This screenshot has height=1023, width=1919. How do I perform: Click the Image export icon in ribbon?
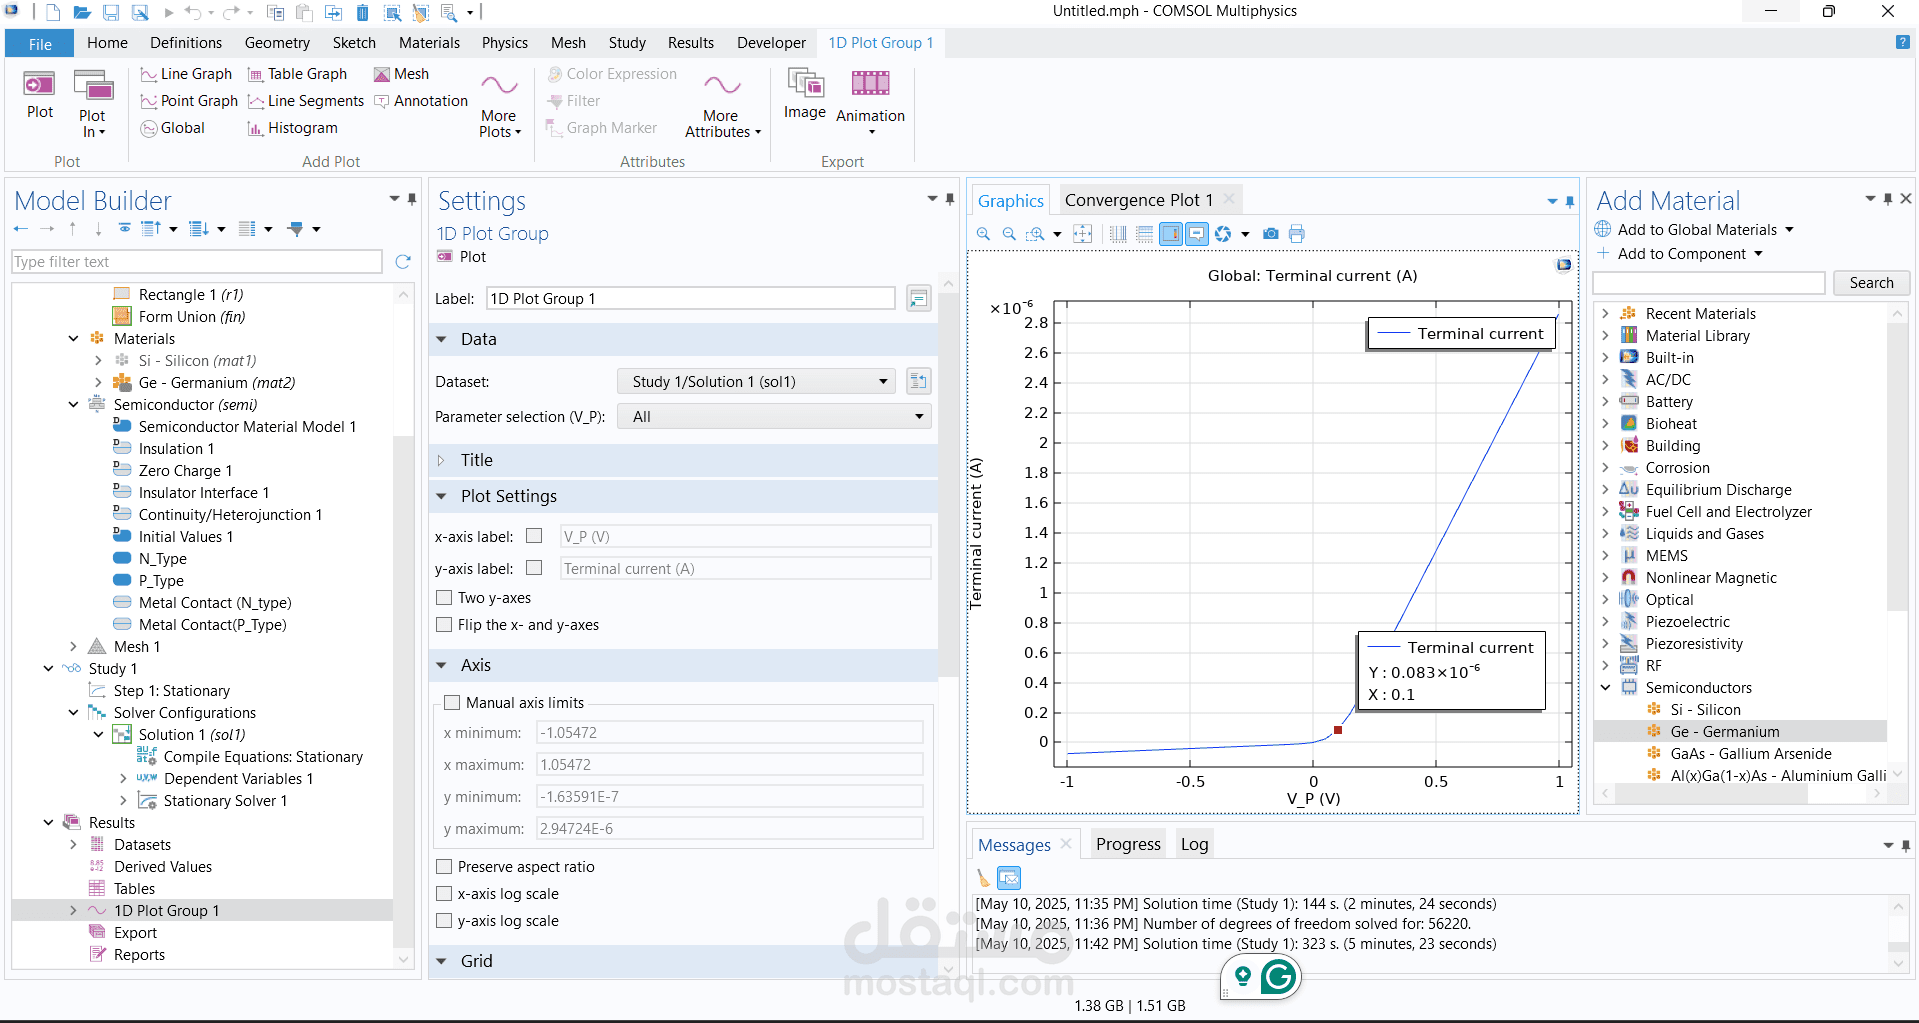coord(804,84)
